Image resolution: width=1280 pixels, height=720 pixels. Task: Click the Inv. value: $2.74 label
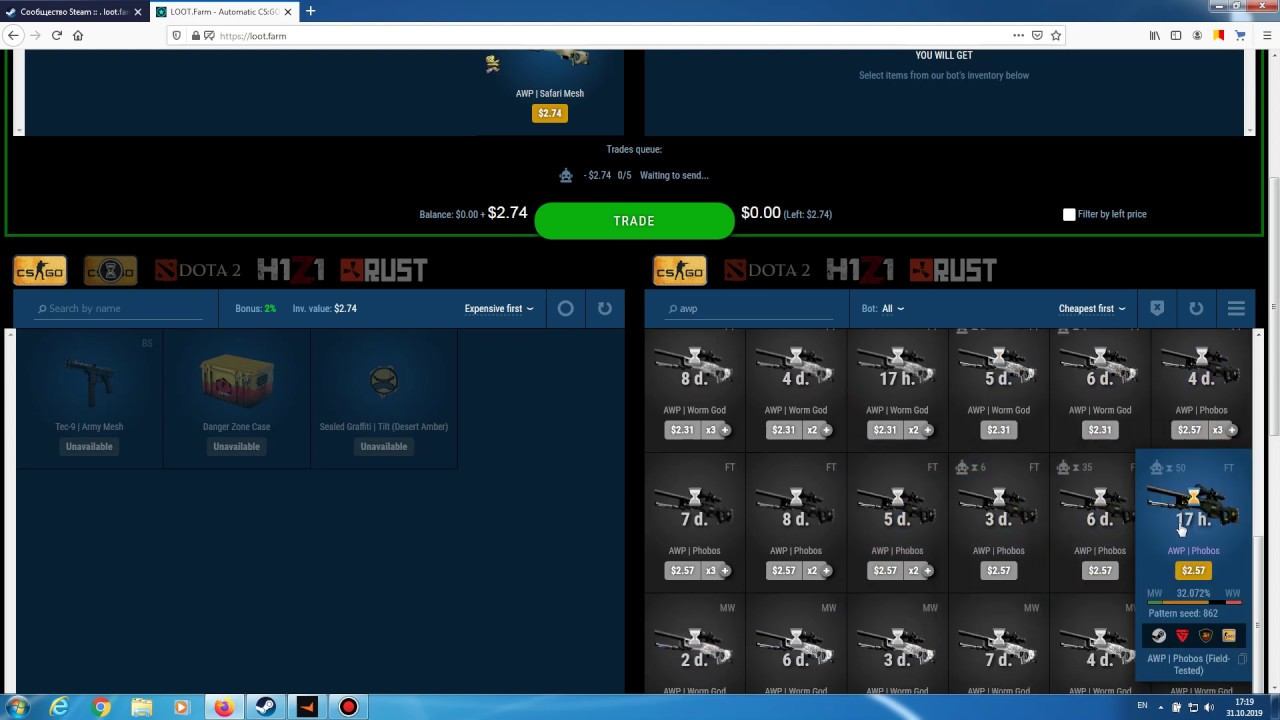[x=325, y=308]
